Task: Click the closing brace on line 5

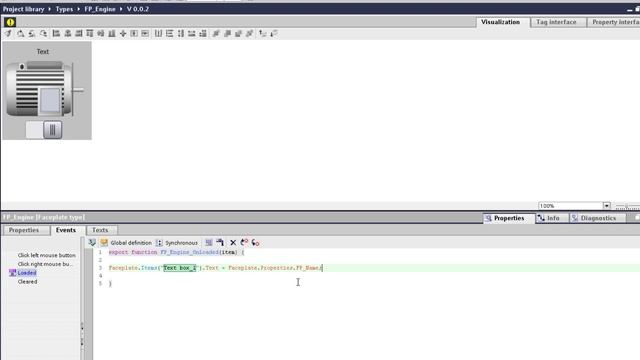Action: tap(110, 283)
